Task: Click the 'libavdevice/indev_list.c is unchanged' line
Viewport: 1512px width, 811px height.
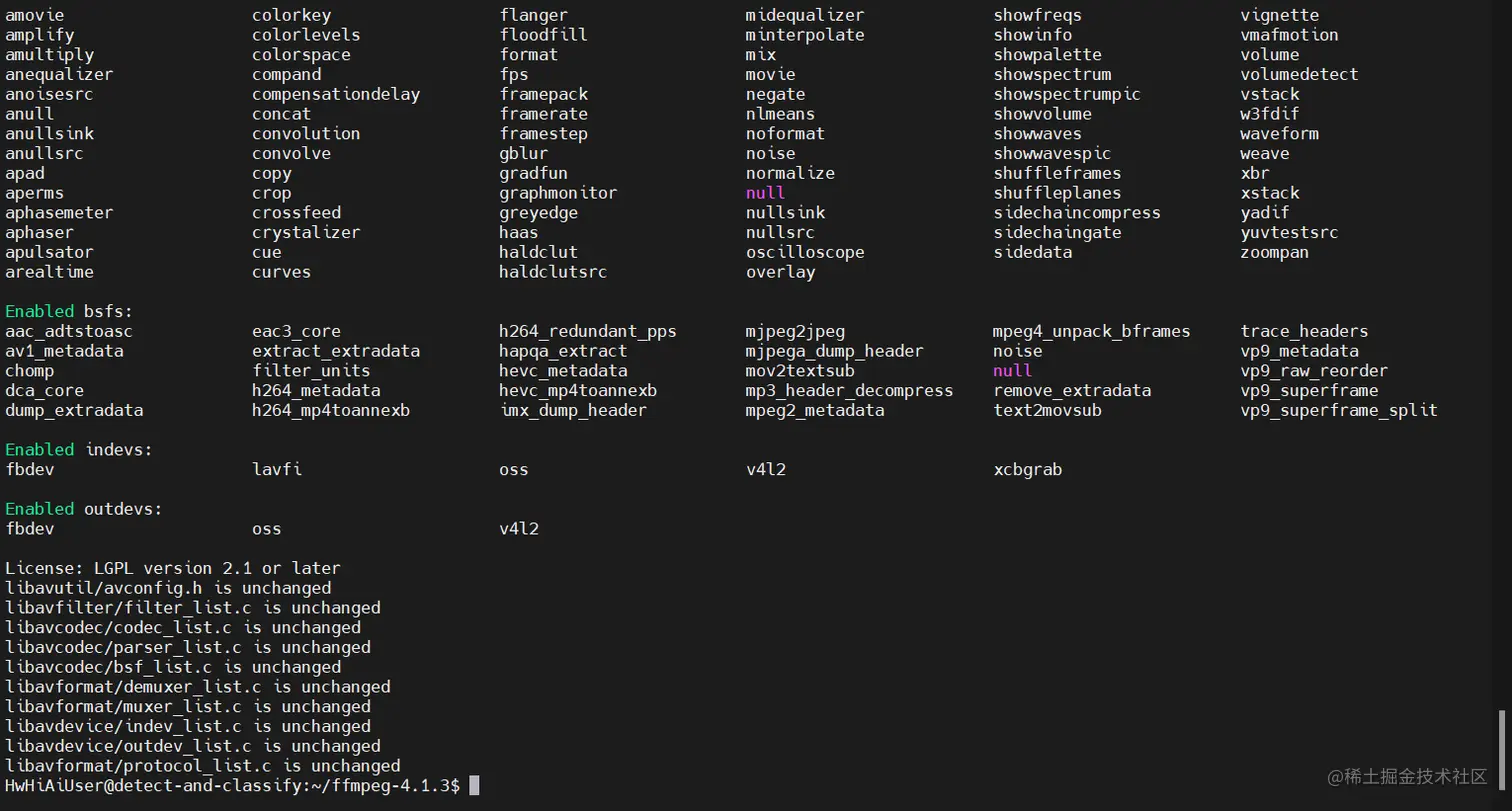Action: pyautogui.click(x=188, y=726)
